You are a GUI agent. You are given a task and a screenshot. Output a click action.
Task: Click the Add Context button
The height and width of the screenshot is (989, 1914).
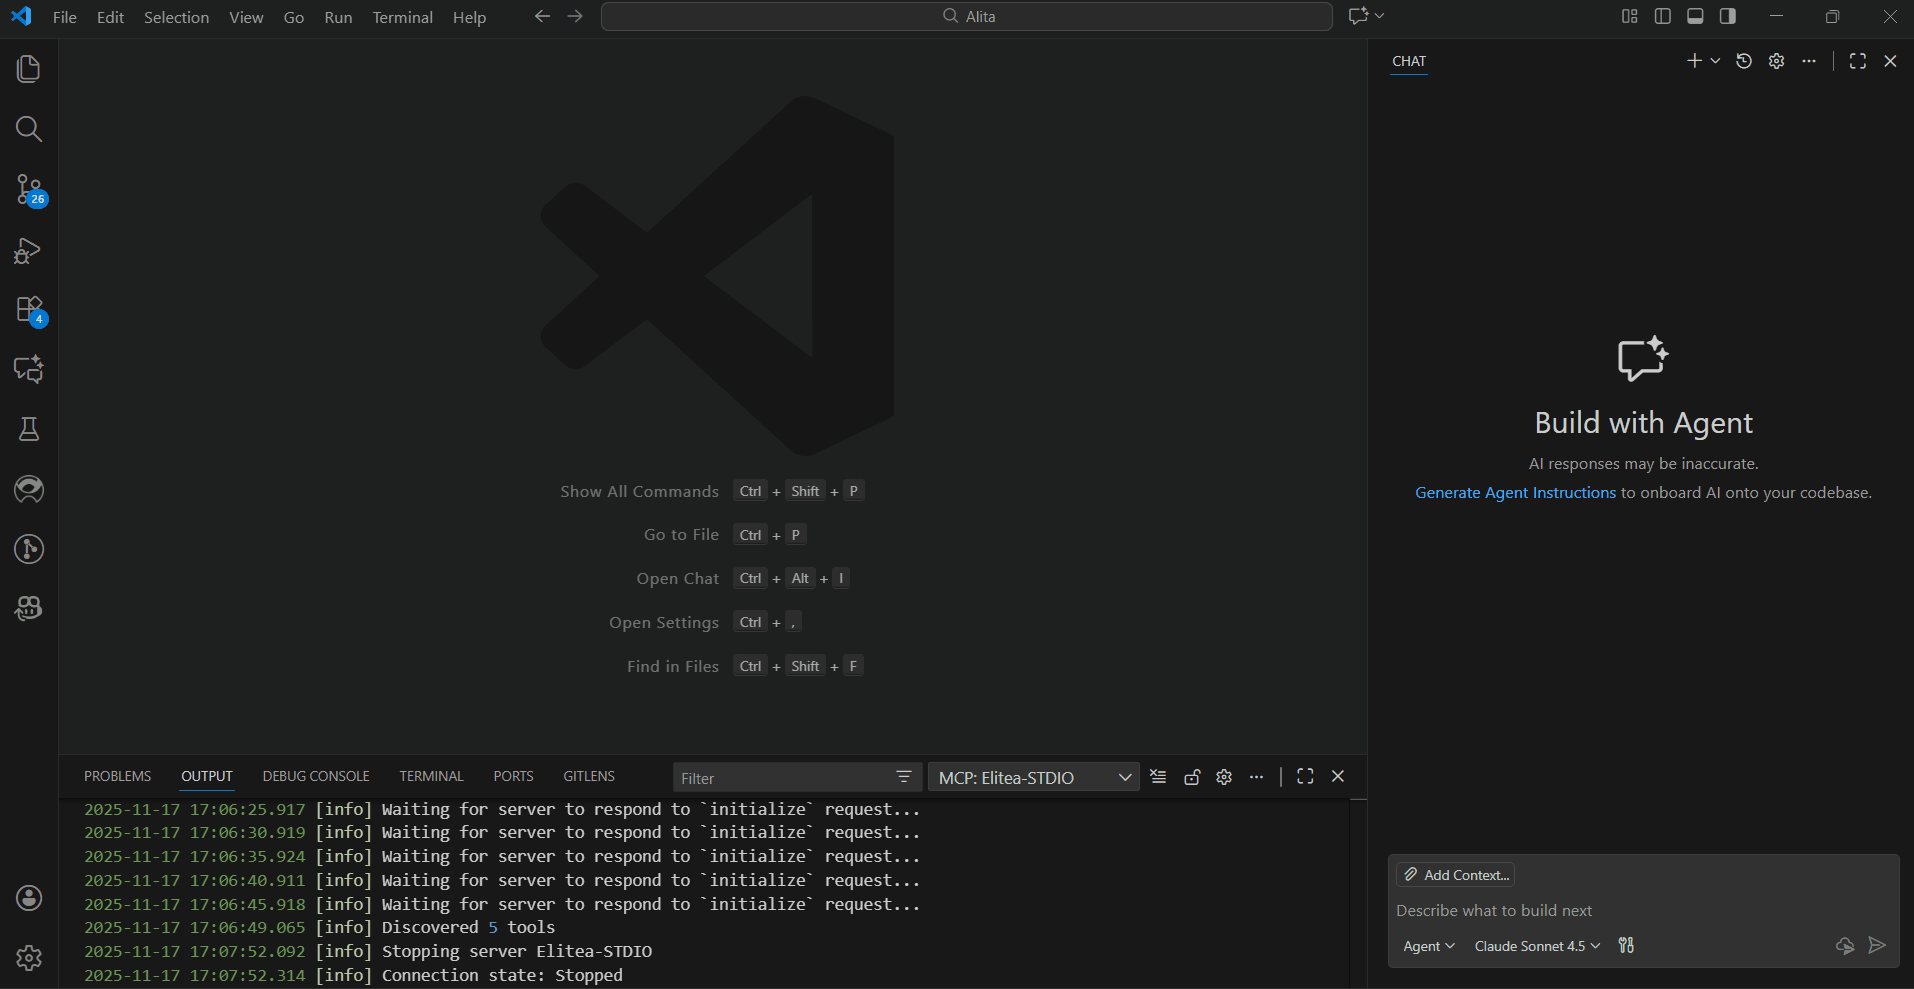[x=1456, y=875]
